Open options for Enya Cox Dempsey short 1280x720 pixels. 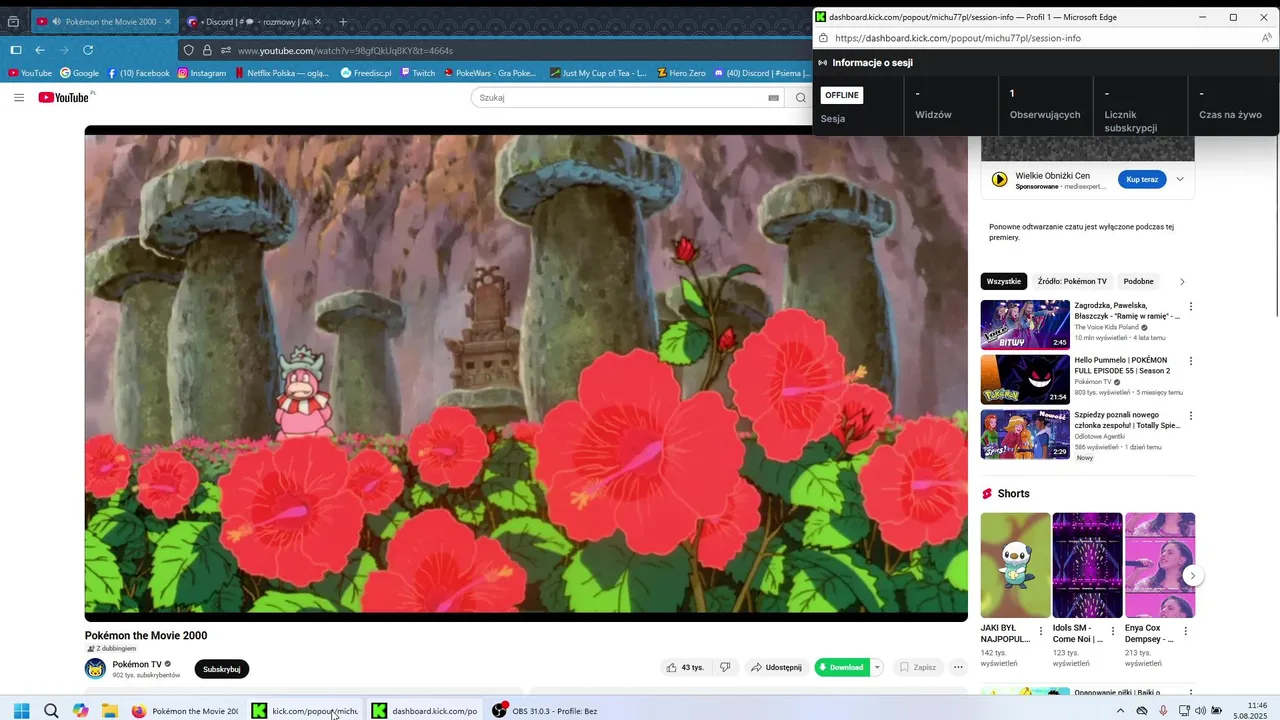coord(1186,631)
